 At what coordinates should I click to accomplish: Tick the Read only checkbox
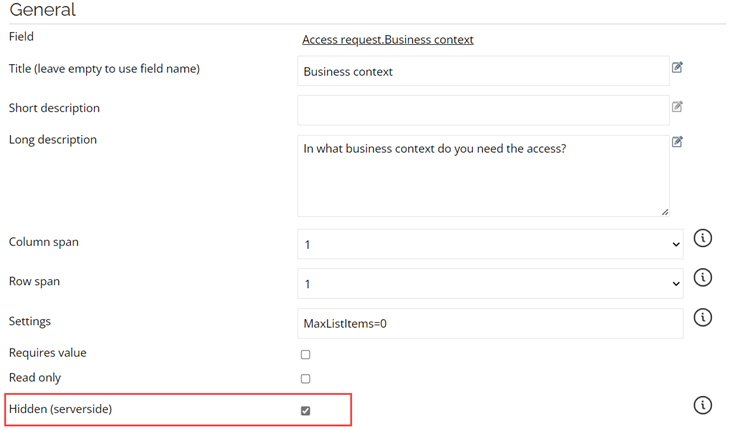305,379
